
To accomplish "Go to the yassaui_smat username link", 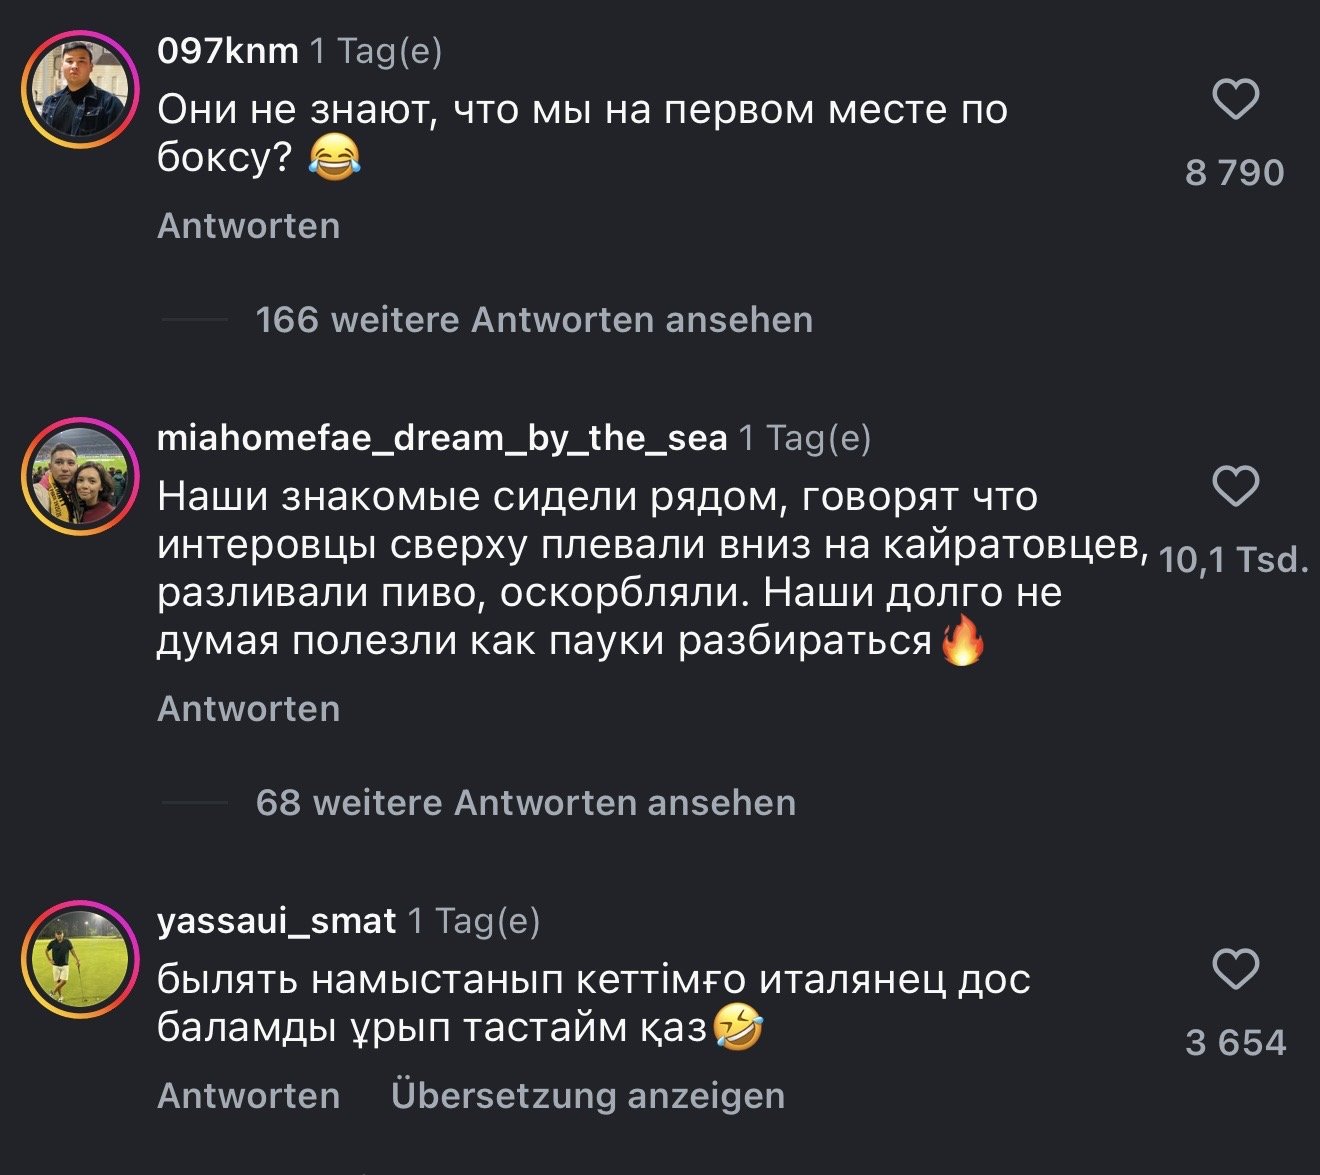I will (x=276, y=921).
